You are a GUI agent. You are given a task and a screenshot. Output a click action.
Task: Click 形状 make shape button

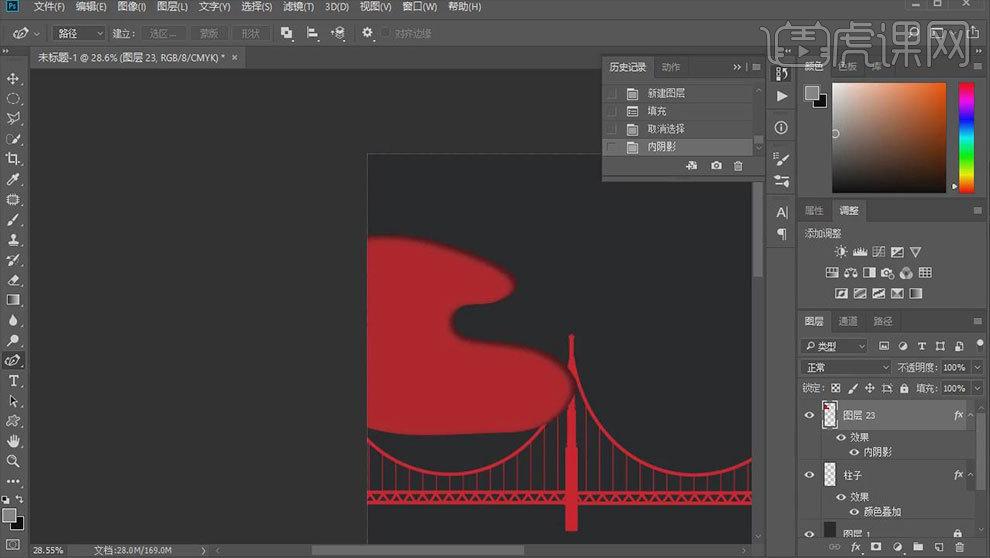[x=251, y=33]
